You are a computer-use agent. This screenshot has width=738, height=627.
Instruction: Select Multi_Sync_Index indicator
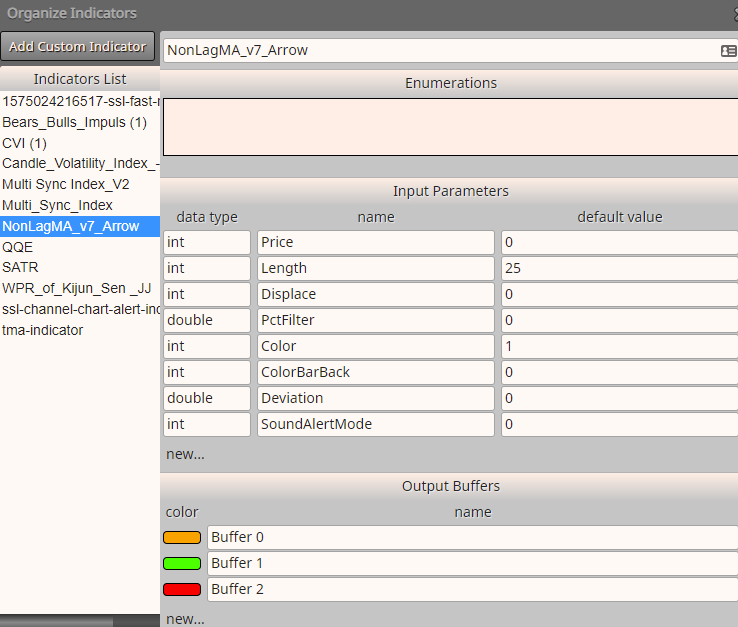(x=80, y=205)
